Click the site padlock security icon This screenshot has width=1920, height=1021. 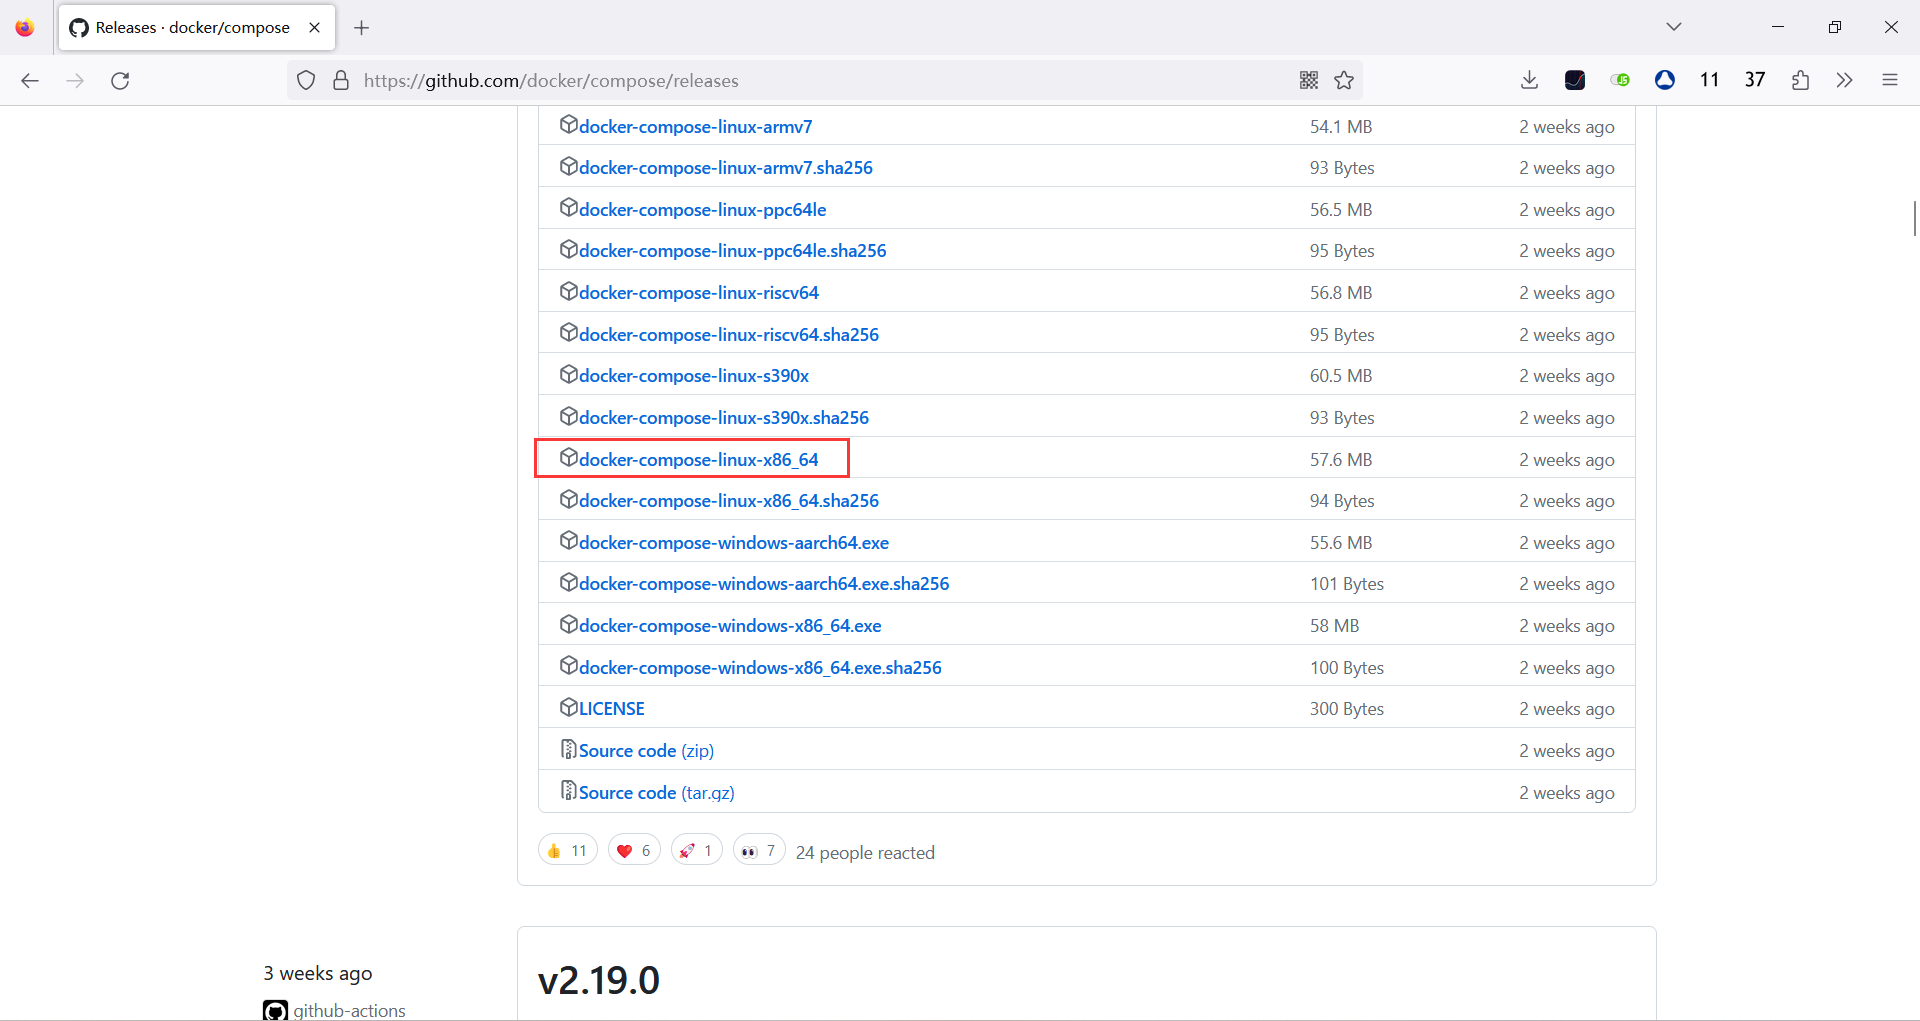coord(341,81)
